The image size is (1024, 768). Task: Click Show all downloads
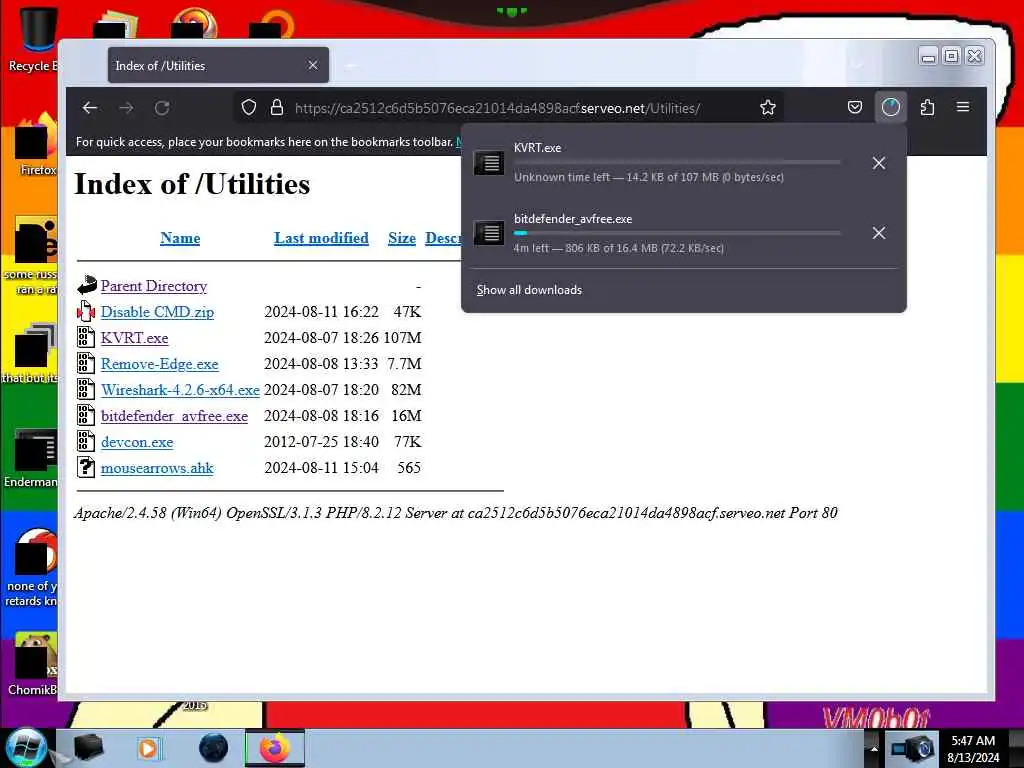click(x=529, y=290)
